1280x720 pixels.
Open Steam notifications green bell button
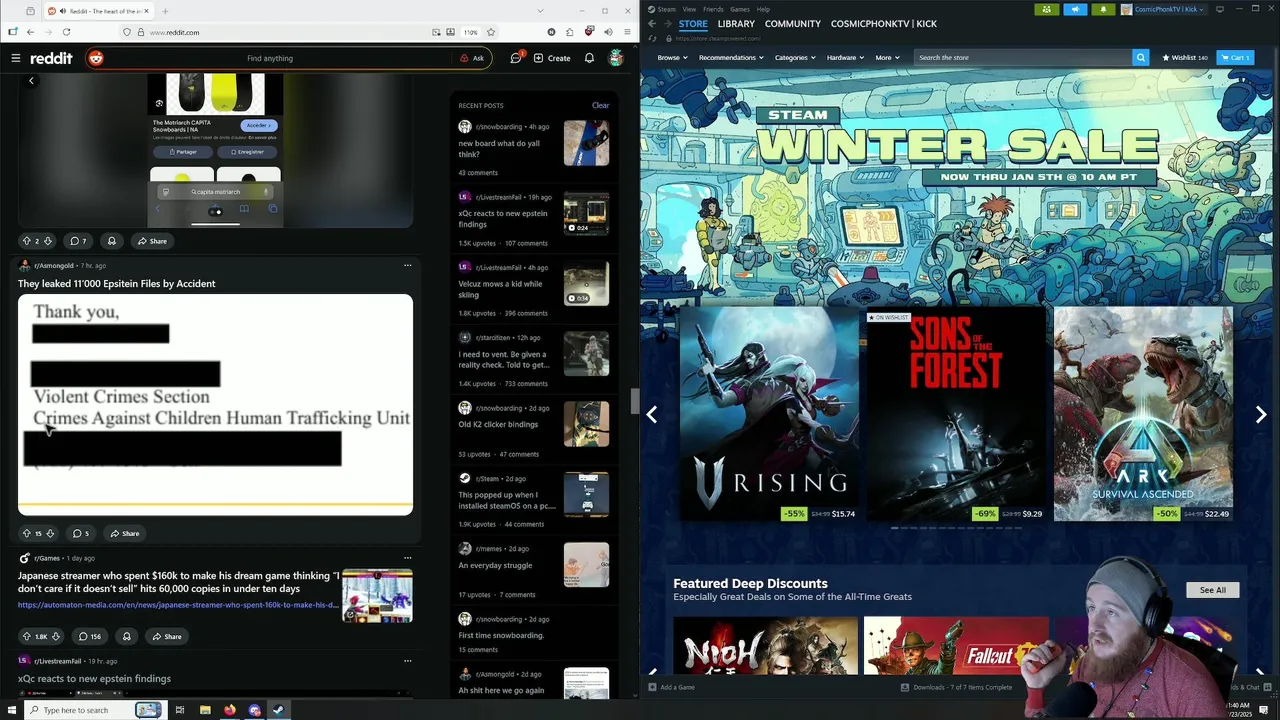click(x=1103, y=9)
